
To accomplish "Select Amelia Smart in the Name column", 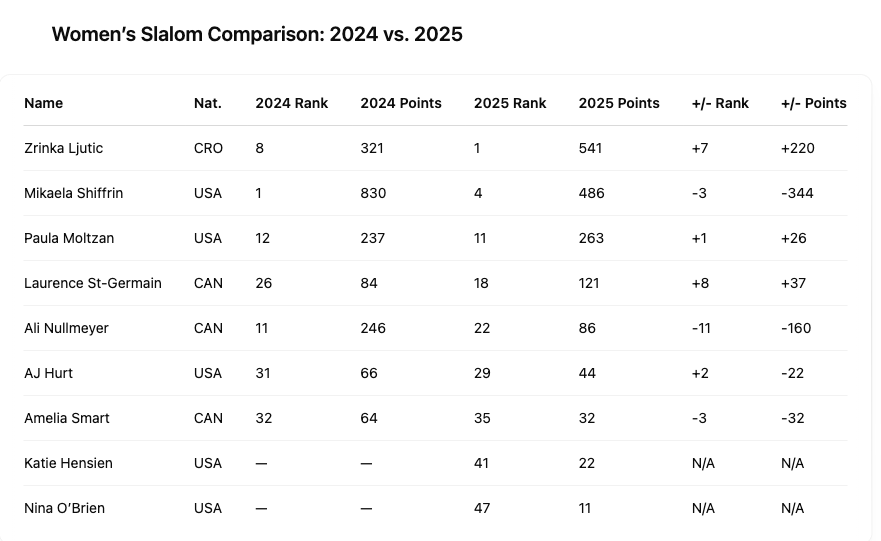I will 67,418.
